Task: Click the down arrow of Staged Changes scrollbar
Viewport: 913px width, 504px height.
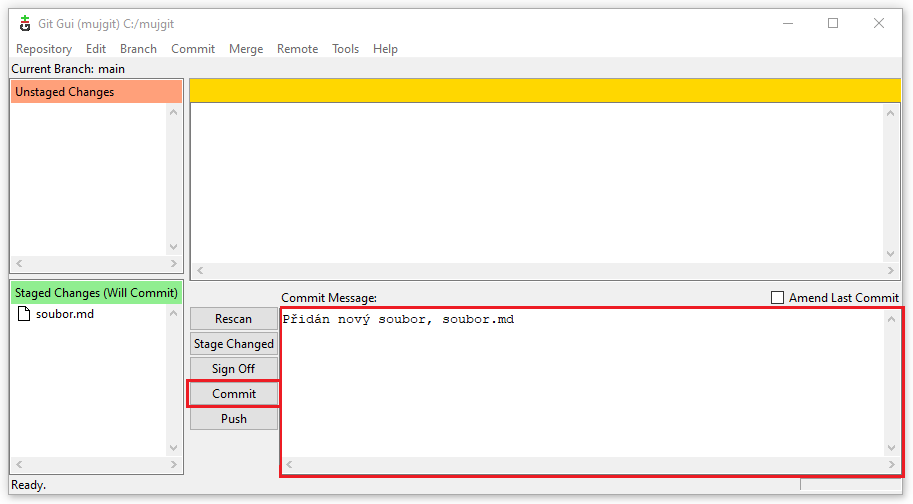Action: pos(174,448)
